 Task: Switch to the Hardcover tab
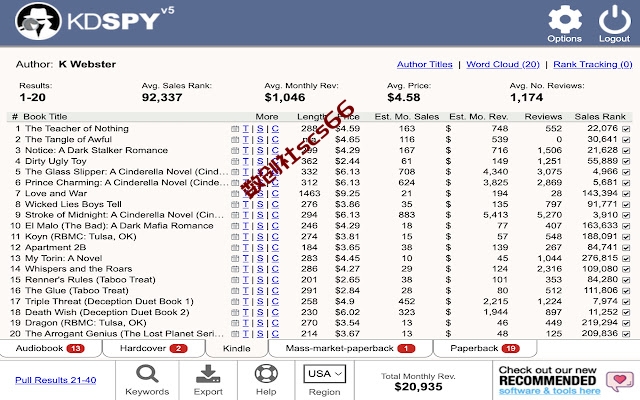click(153, 349)
